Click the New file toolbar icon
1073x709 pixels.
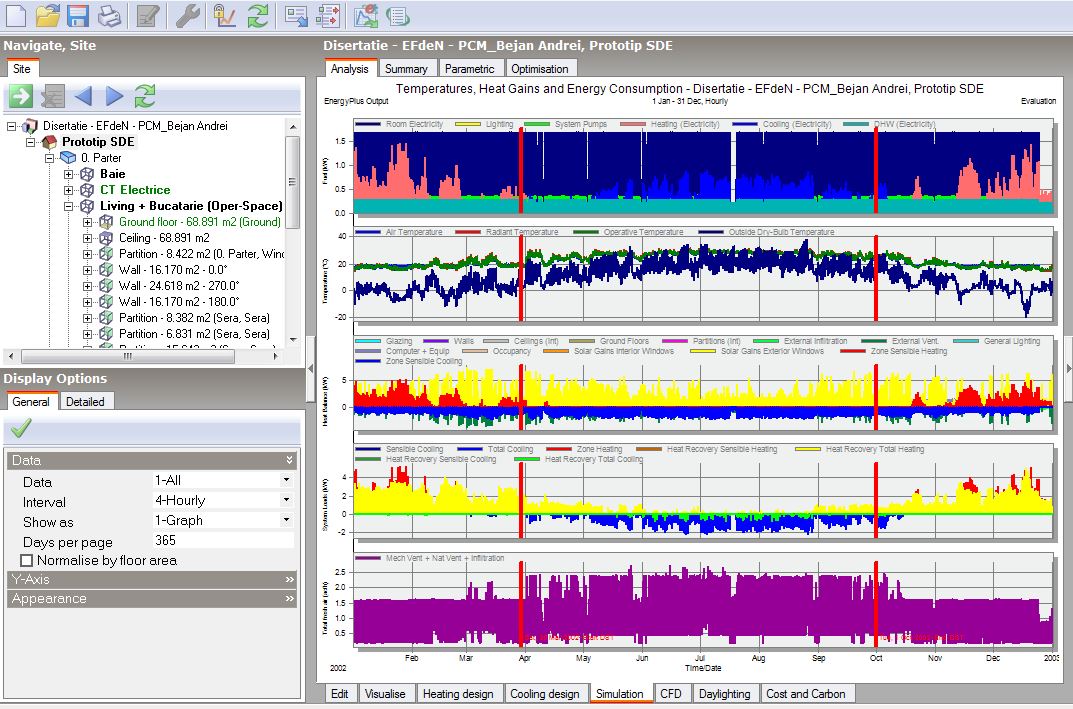(16, 15)
